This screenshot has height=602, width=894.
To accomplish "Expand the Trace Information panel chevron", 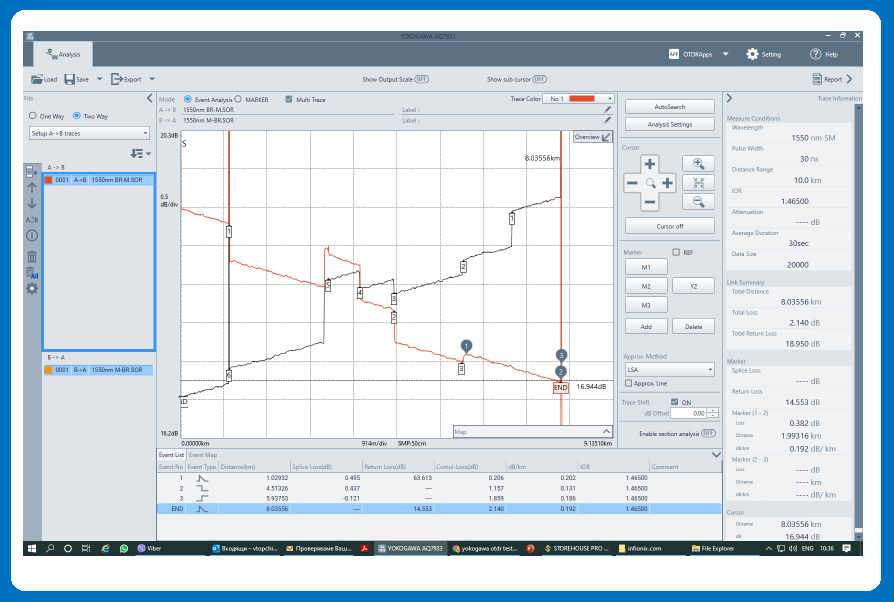I will [x=729, y=99].
